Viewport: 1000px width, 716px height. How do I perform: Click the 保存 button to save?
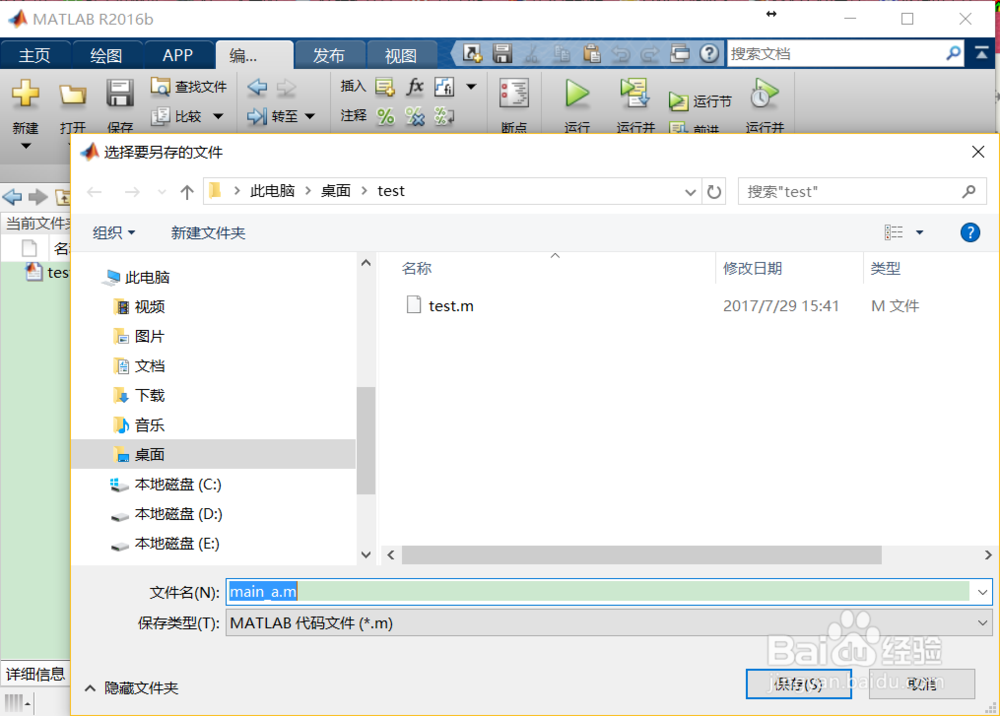click(798, 684)
